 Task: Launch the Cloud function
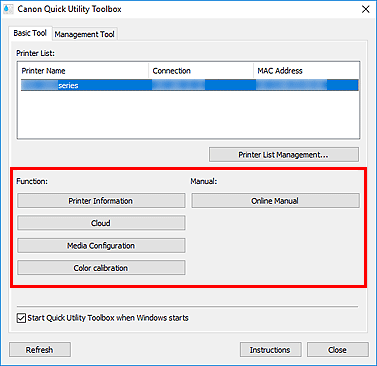[x=101, y=223]
